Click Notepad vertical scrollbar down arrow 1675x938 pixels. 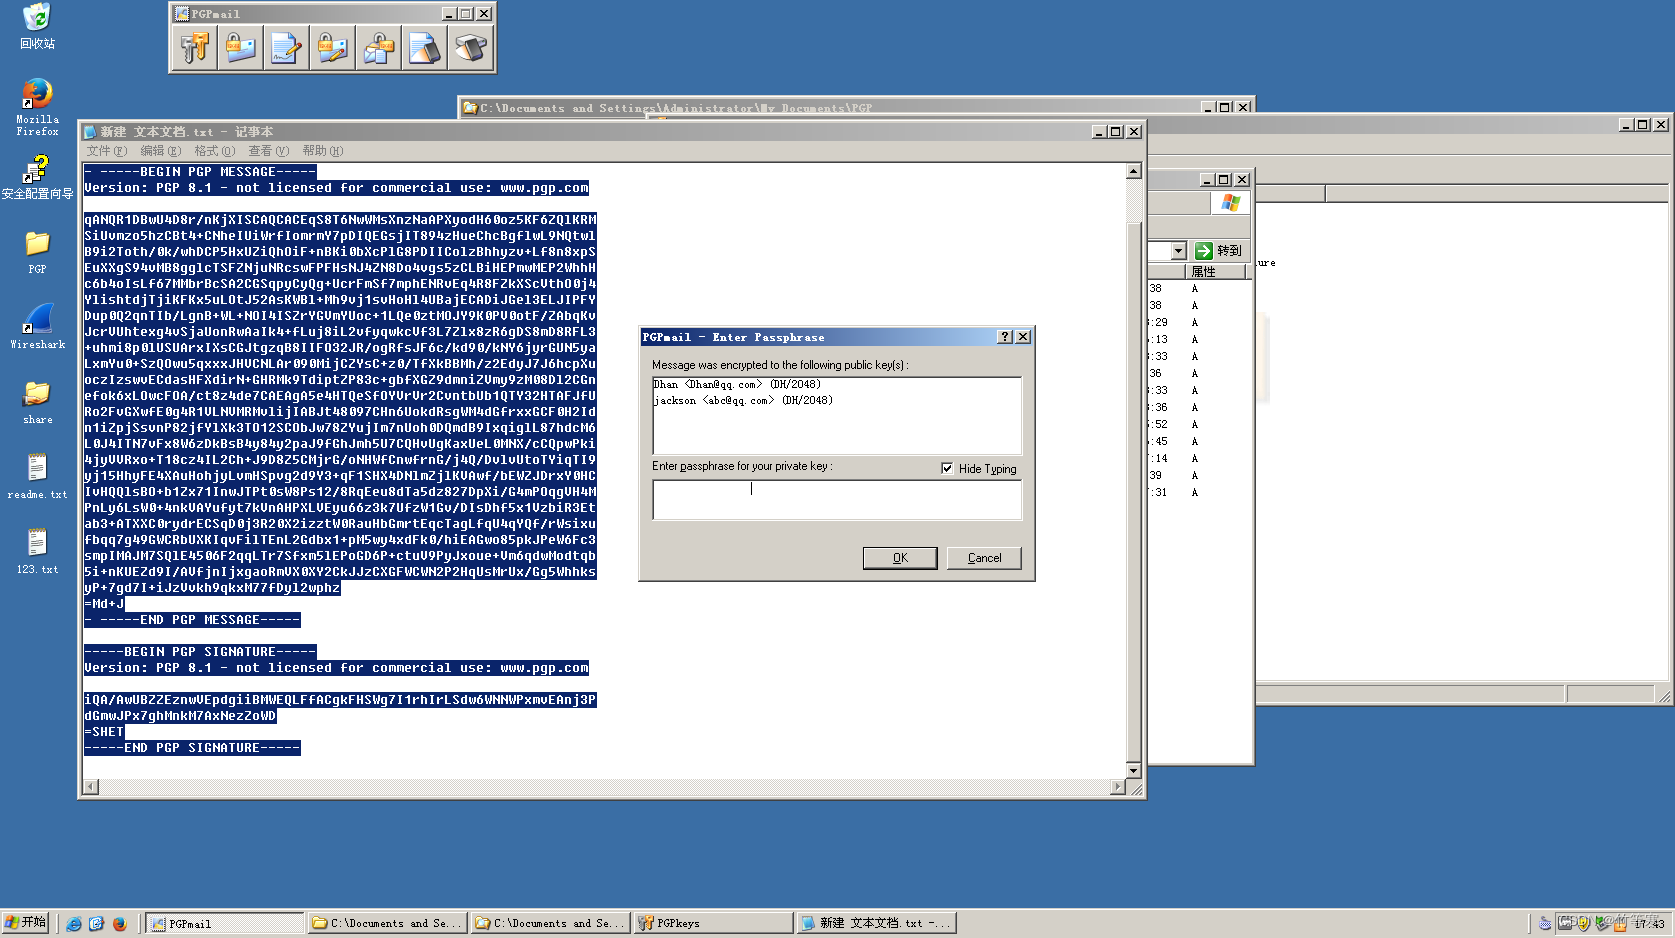coord(1134,770)
